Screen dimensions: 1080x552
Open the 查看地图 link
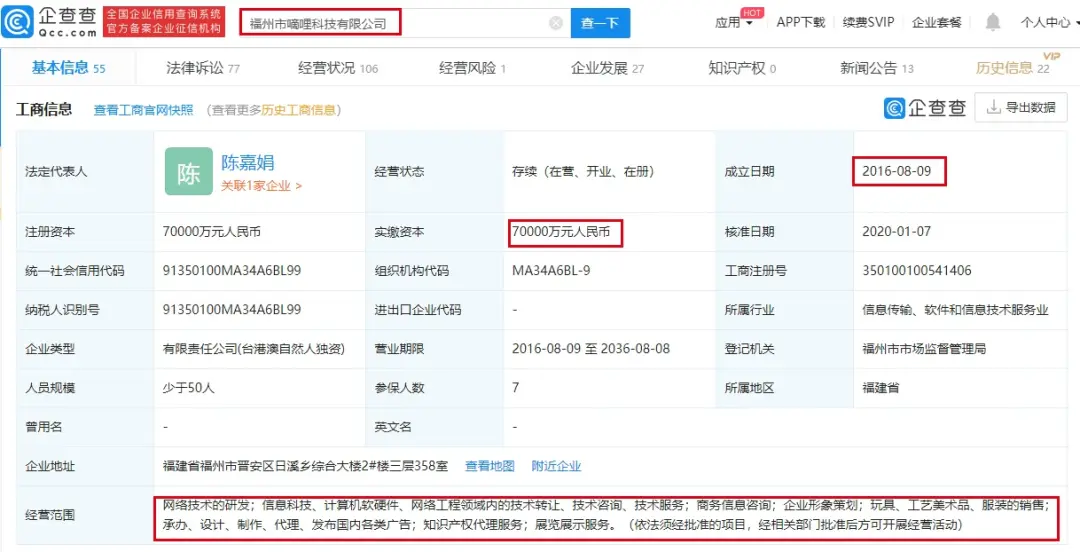[x=490, y=466]
